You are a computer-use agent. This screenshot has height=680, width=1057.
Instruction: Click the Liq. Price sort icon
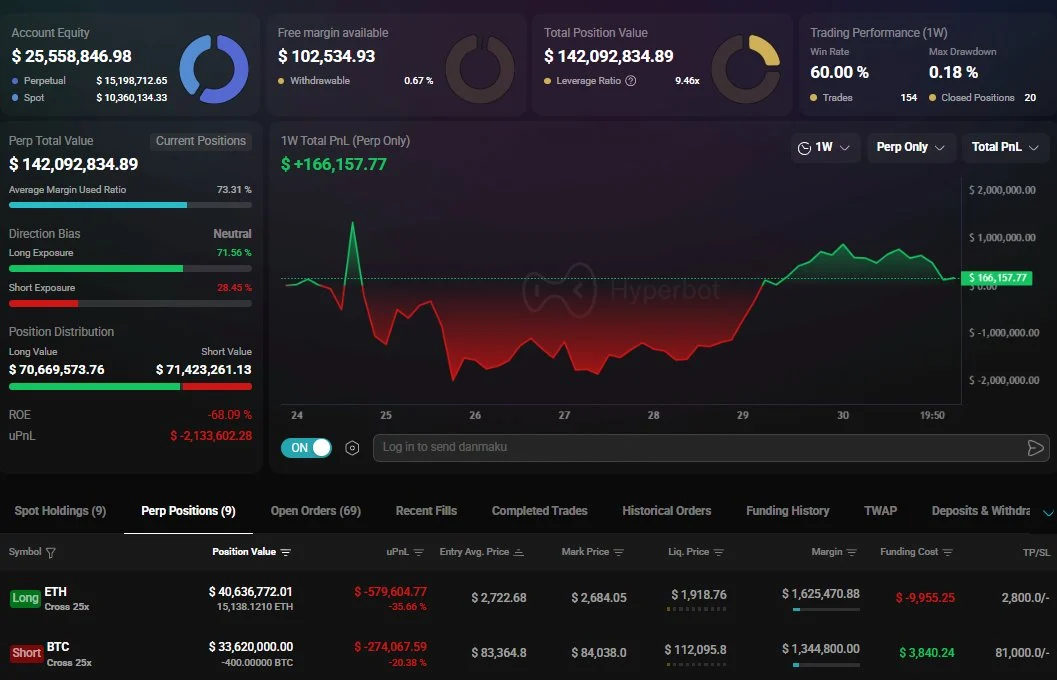719,553
